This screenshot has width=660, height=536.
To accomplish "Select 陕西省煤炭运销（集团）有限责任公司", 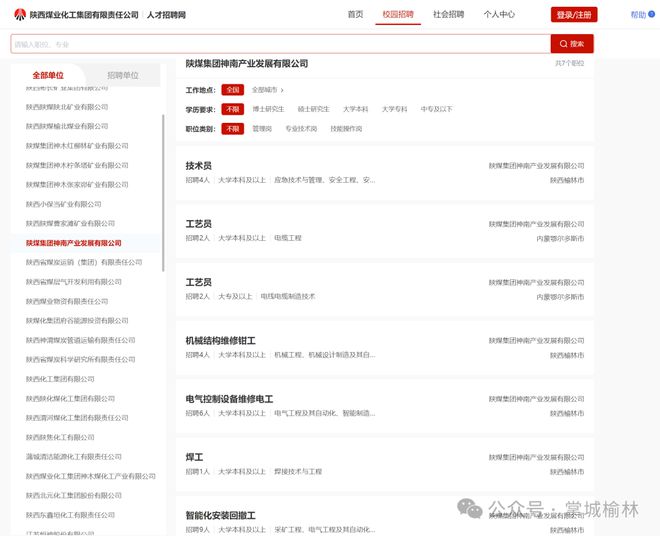I will [x=84, y=262].
